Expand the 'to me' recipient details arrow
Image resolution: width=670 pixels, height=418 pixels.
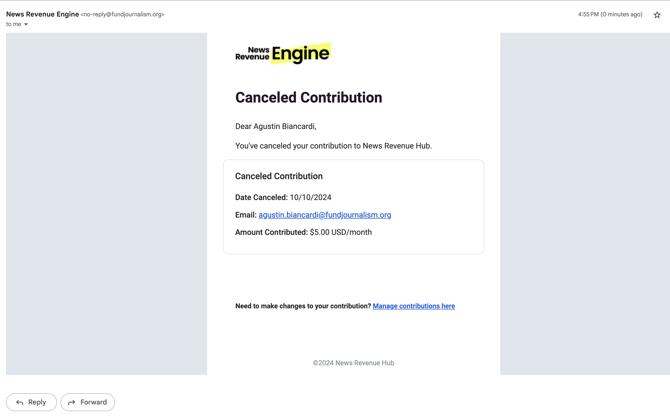pos(26,24)
